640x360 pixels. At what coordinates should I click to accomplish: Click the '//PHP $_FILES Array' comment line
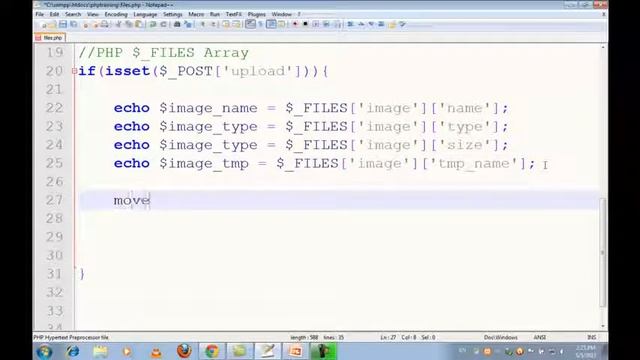click(x=163, y=53)
